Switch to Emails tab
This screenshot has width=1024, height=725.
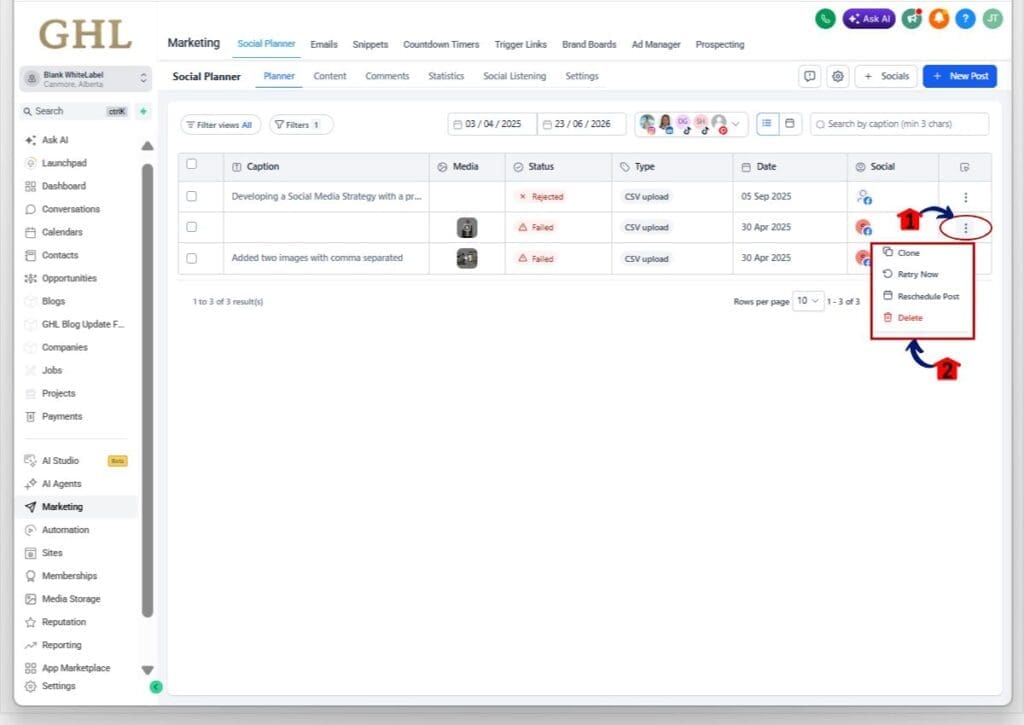[324, 44]
